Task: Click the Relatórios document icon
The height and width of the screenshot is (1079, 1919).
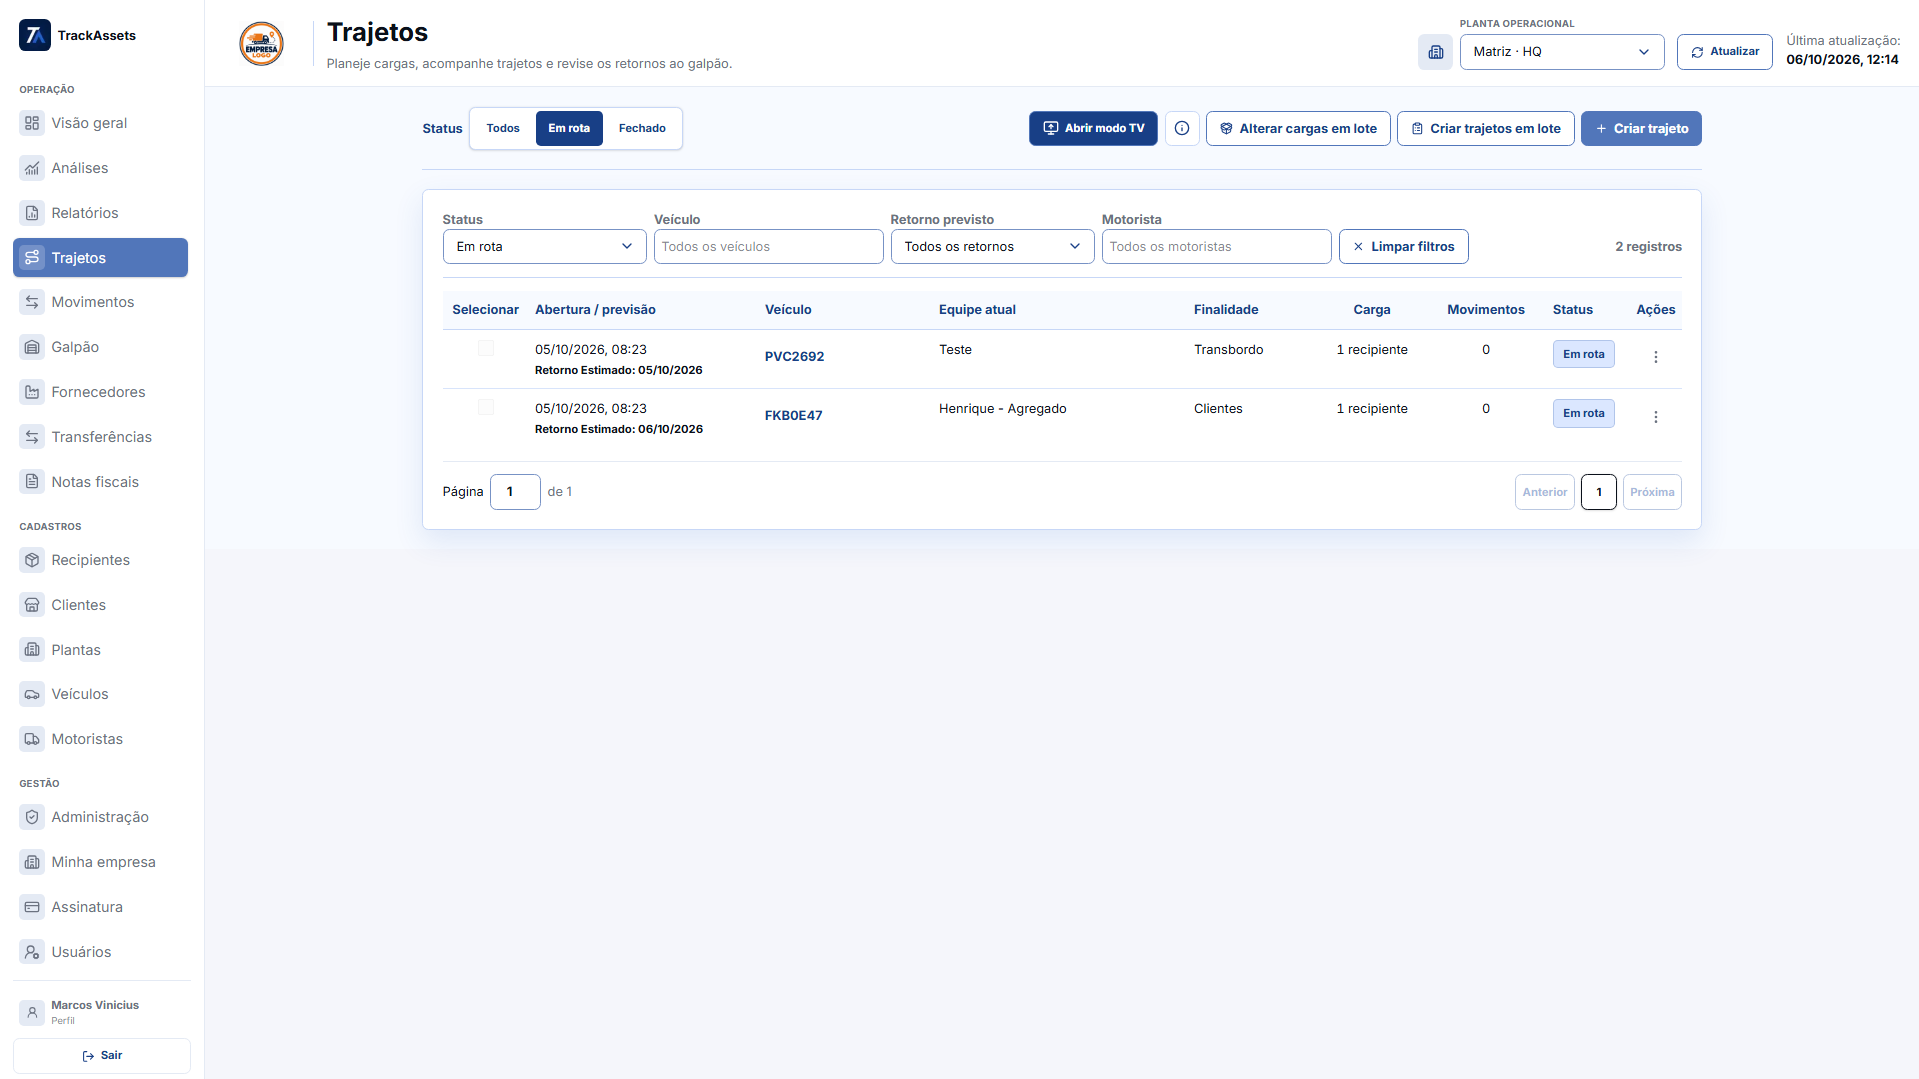Action: [x=32, y=213]
